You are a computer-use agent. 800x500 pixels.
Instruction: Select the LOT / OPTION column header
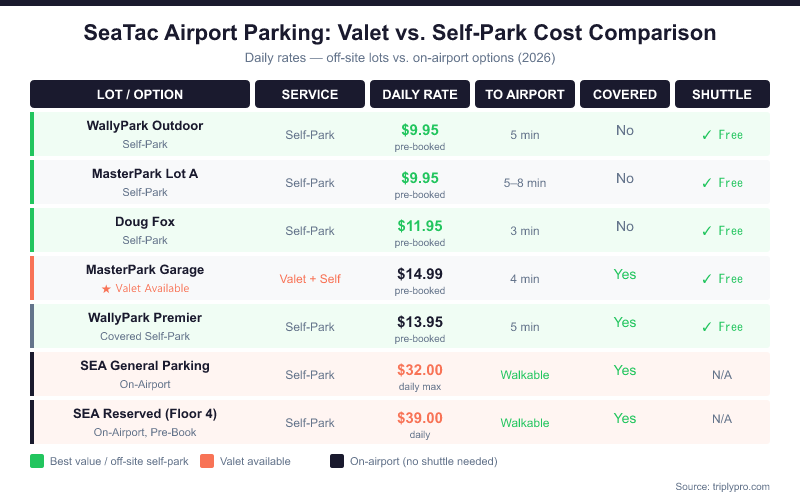pos(140,95)
